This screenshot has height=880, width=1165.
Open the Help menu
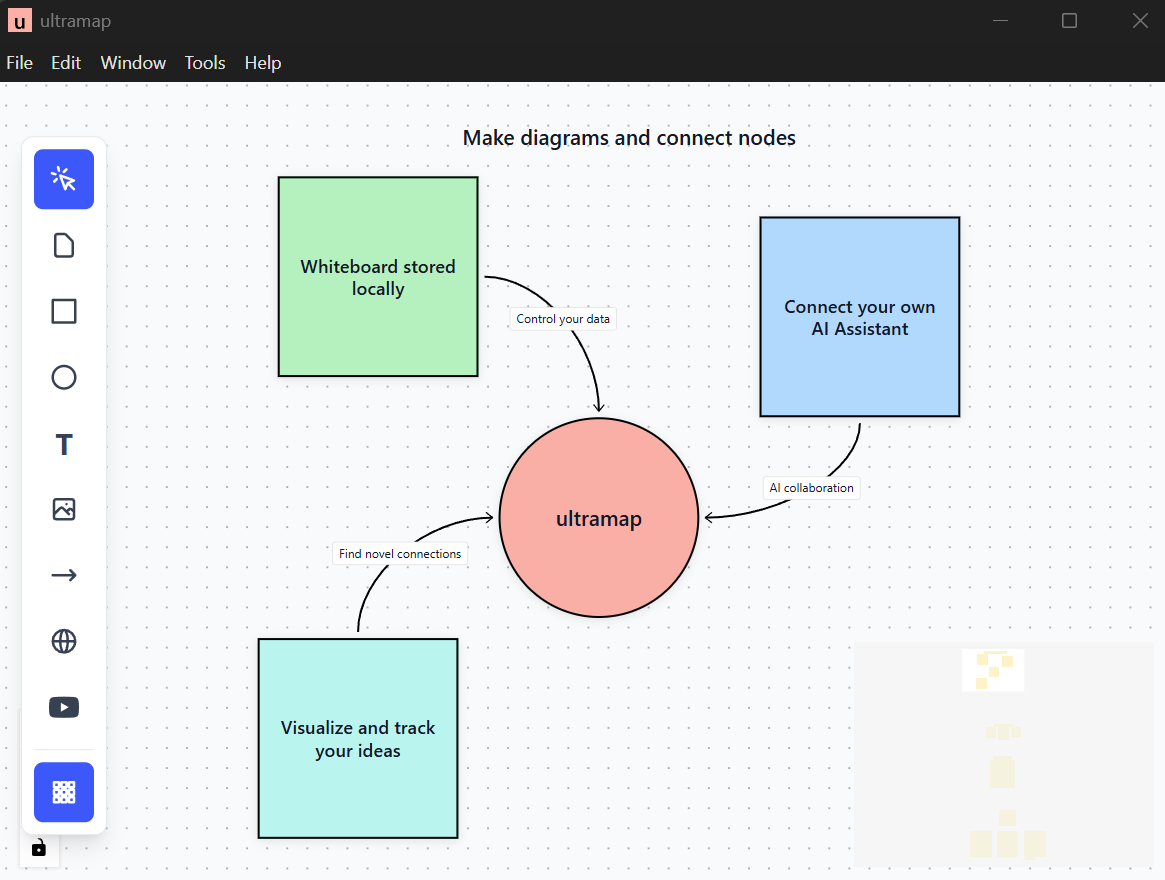(x=263, y=62)
